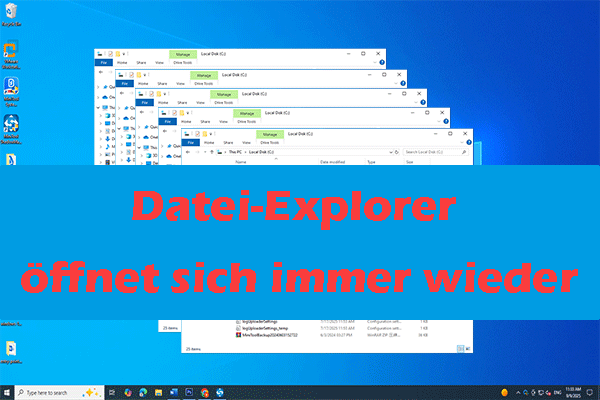Click the forward arrow in the frontmost window

(197, 152)
